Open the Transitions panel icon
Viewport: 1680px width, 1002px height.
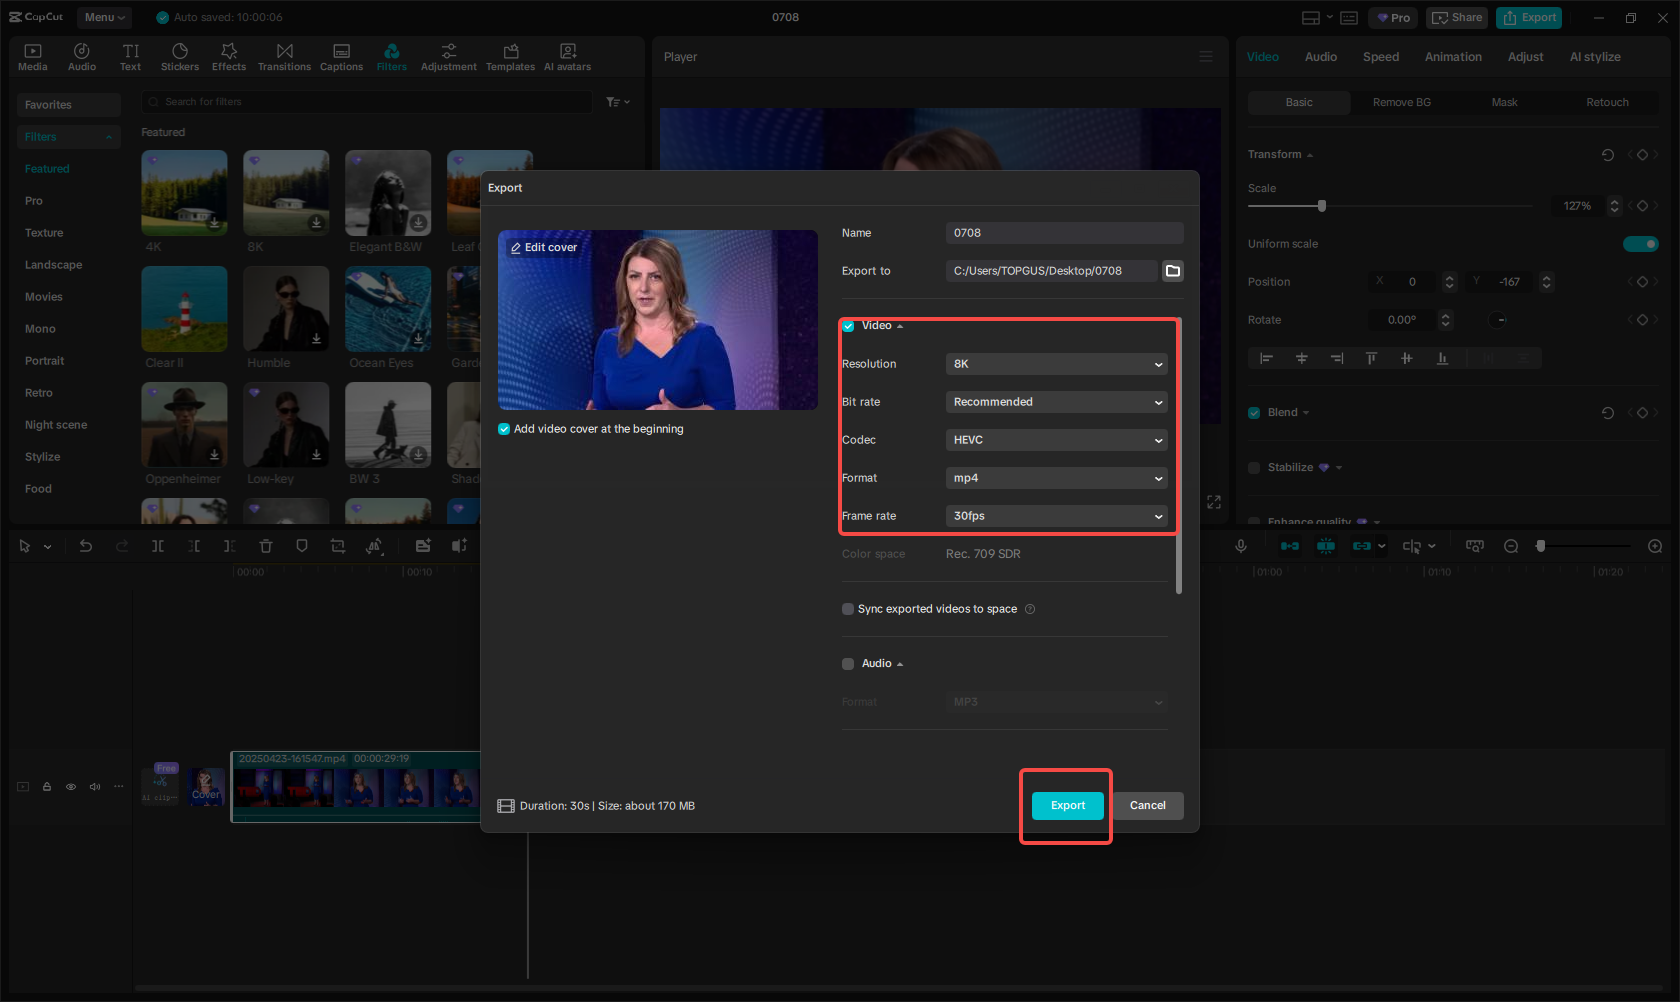(x=284, y=57)
